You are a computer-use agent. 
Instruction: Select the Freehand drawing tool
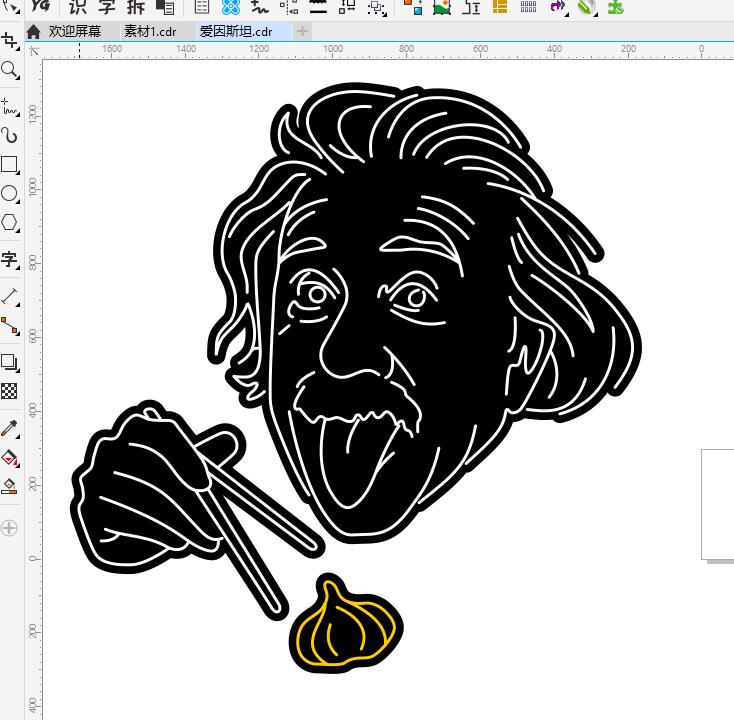tap(8, 107)
